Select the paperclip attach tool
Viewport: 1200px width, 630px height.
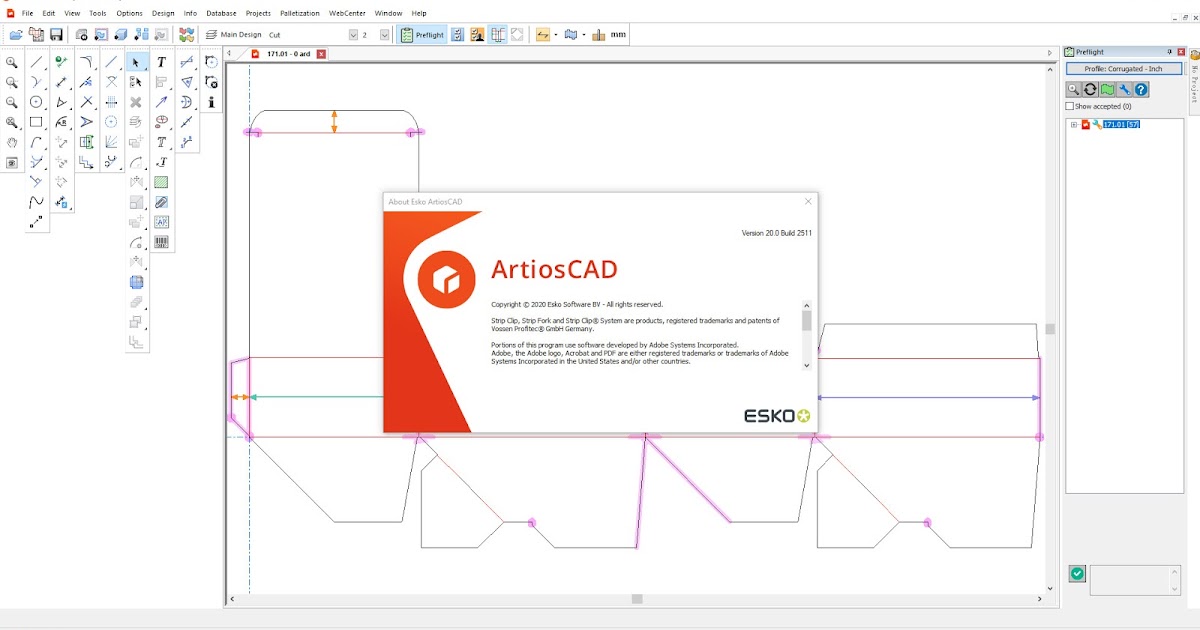161,202
